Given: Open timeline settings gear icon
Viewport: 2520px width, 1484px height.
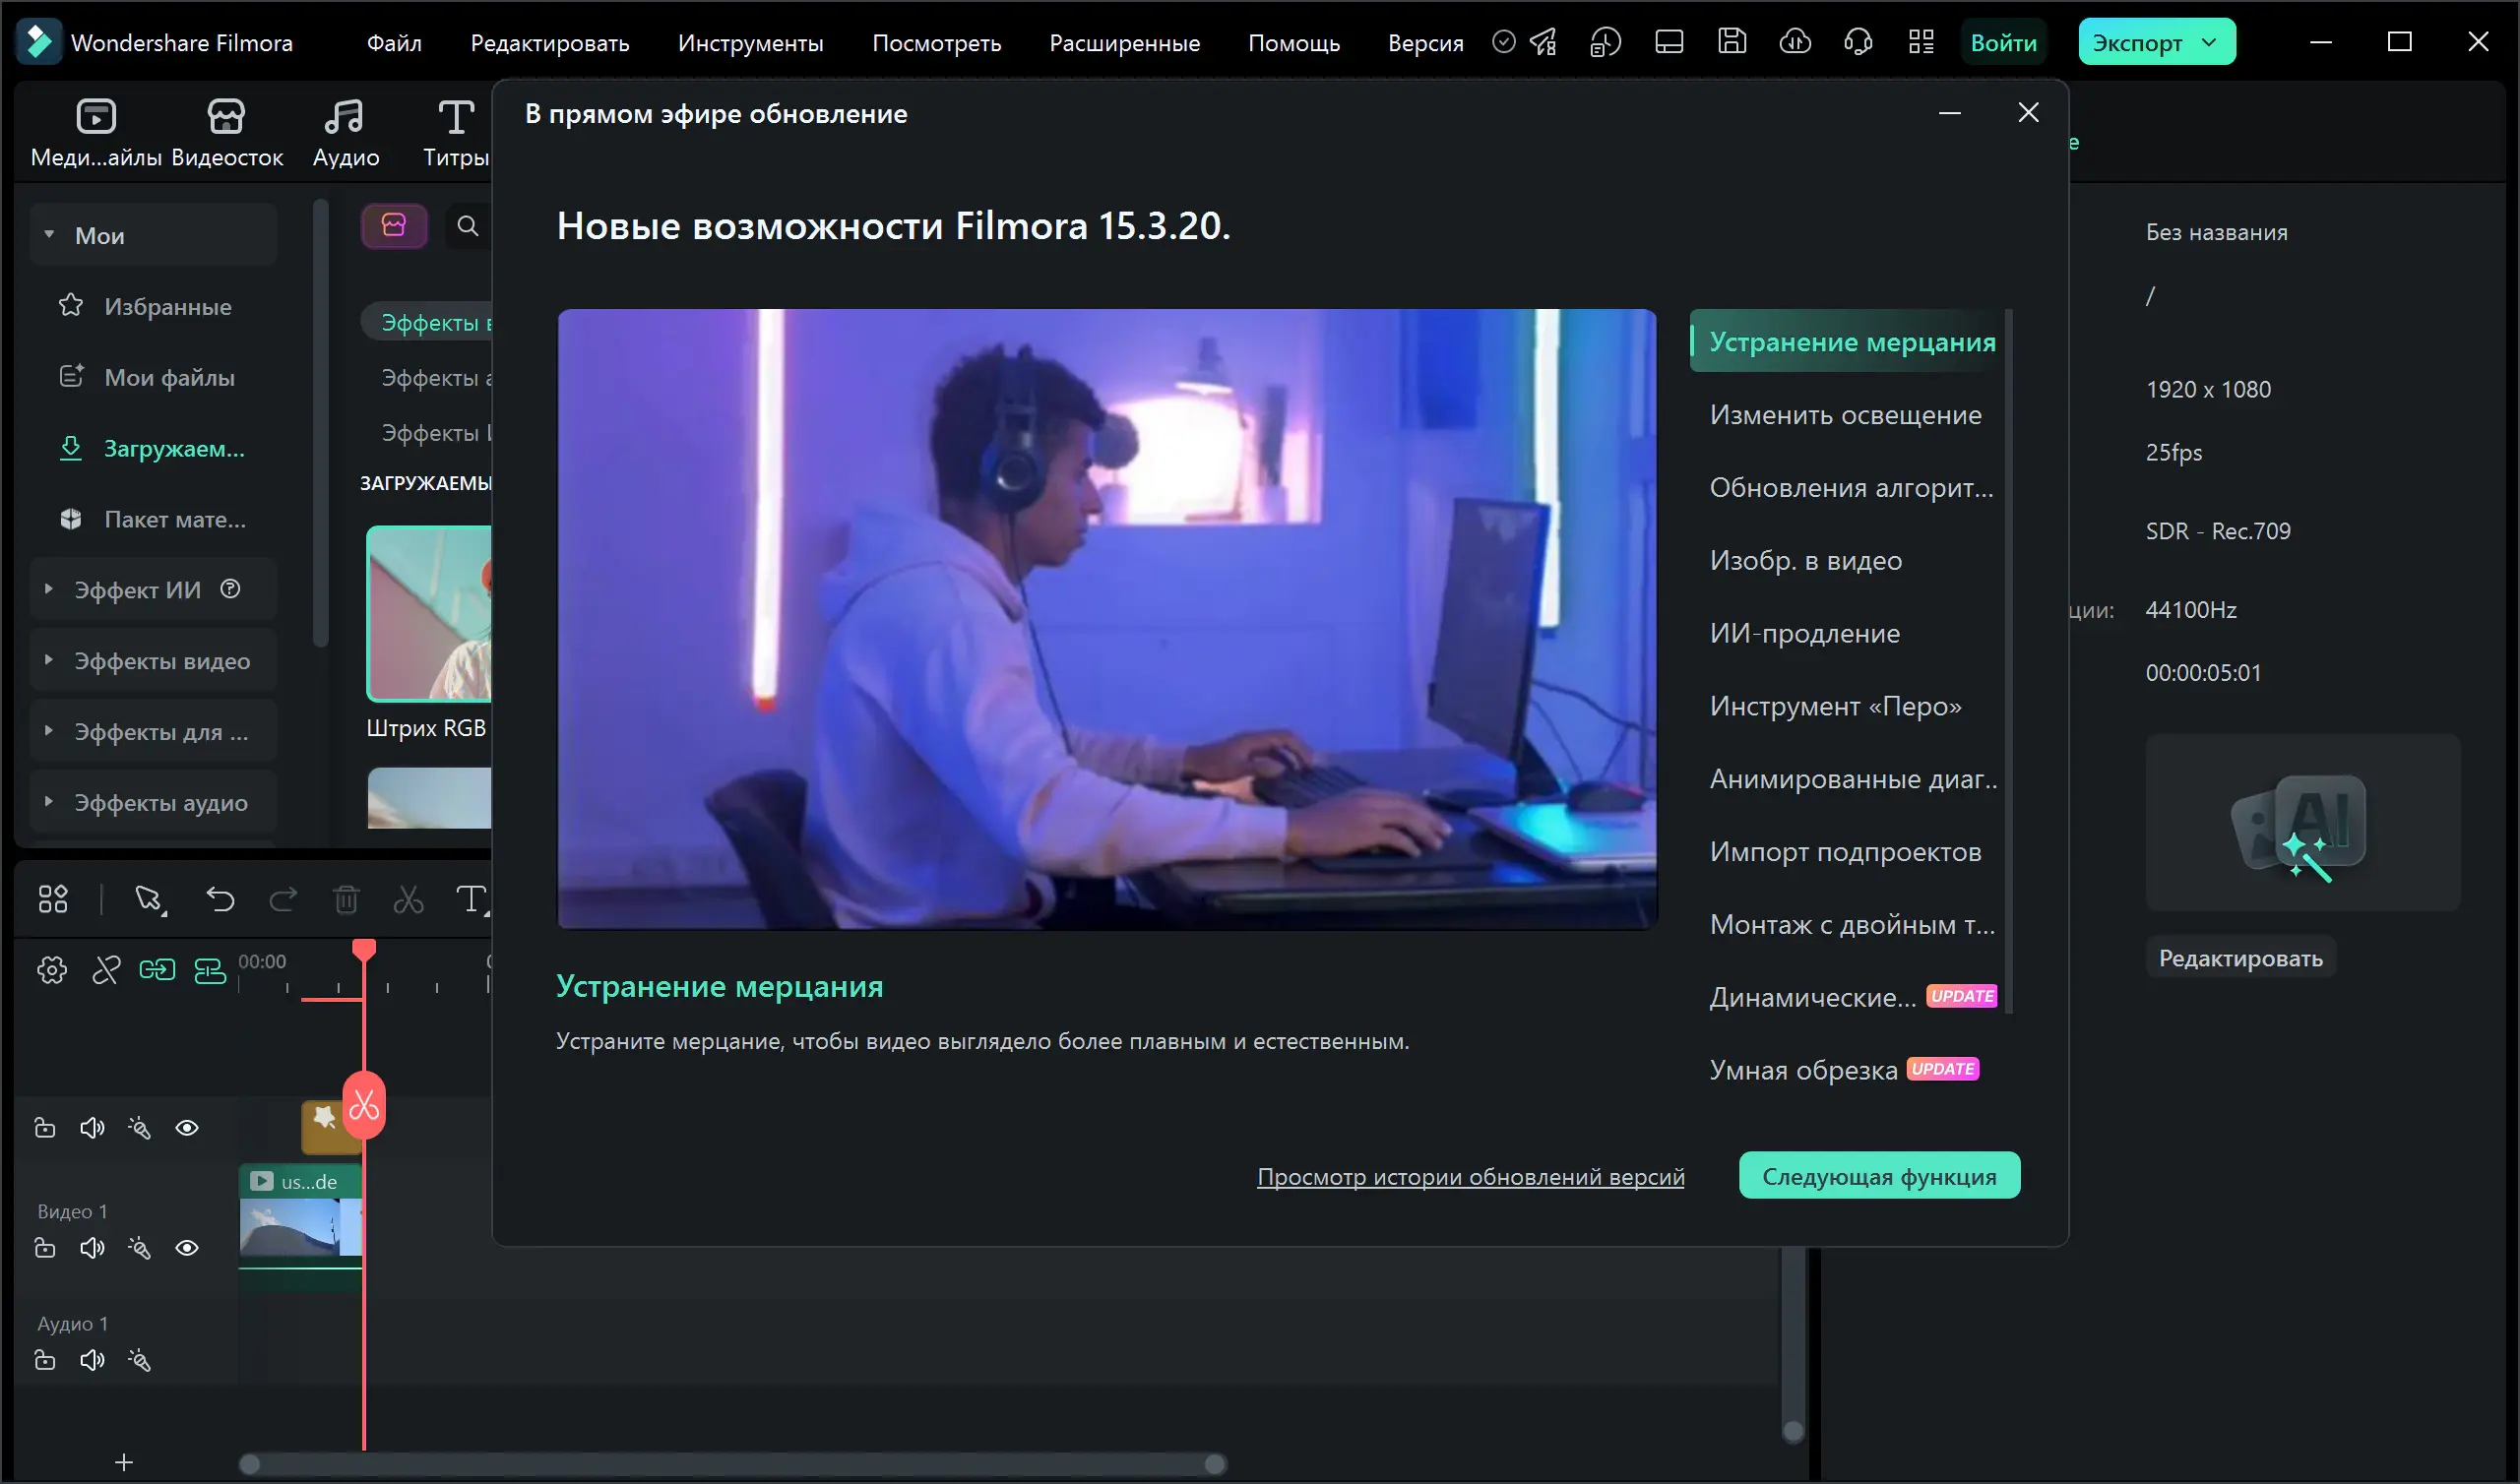Looking at the screenshot, I should (52, 970).
